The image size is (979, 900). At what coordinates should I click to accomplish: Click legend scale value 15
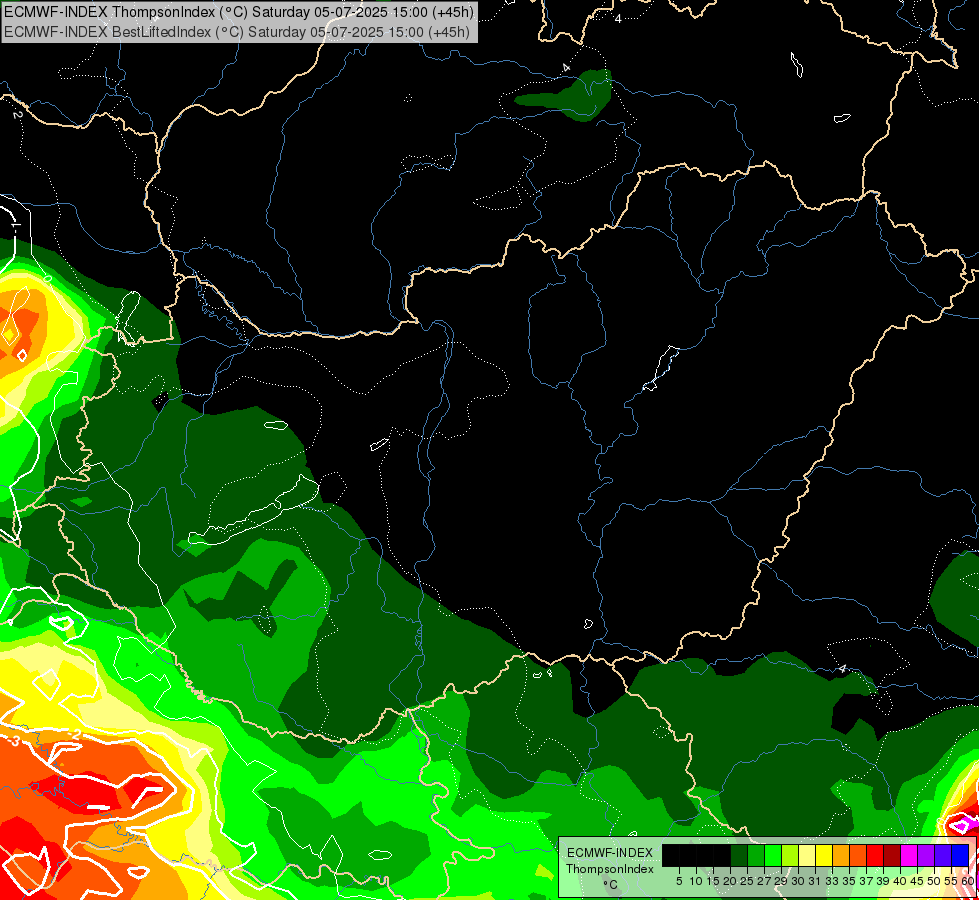[714, 881]
